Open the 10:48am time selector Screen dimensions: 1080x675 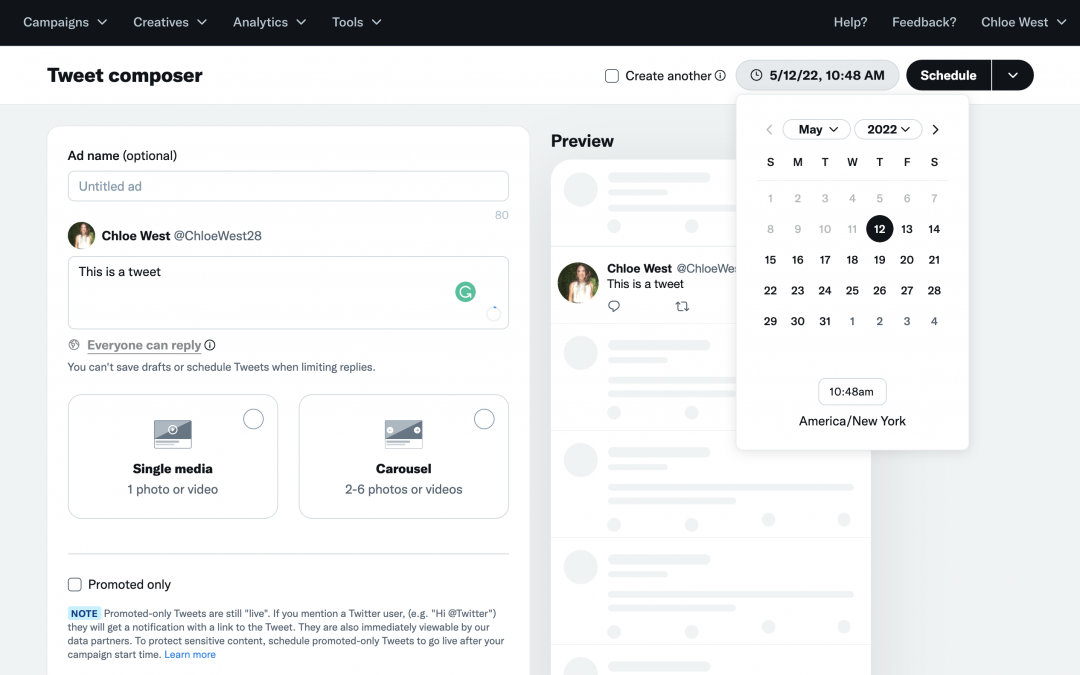click(852, 391)
